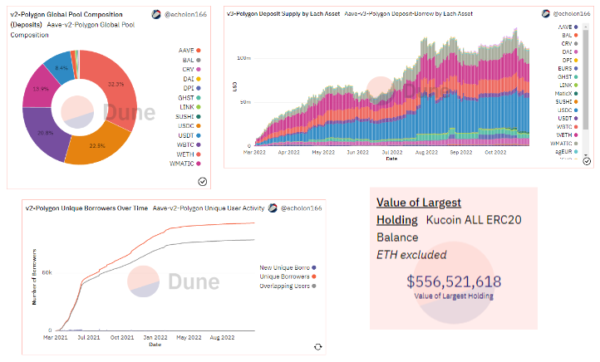
Task: Open the Aave-v3-Polygon Deposit-Borrow by Each Asset link
Action: click(409, 14)
